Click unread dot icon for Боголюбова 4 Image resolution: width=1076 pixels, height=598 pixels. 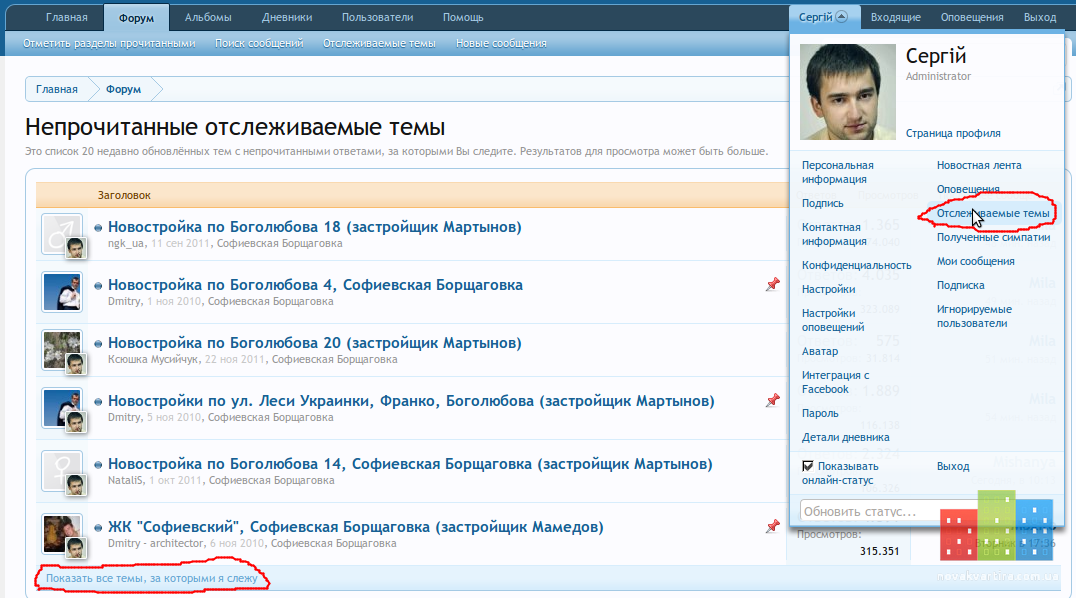coord(98,286)
